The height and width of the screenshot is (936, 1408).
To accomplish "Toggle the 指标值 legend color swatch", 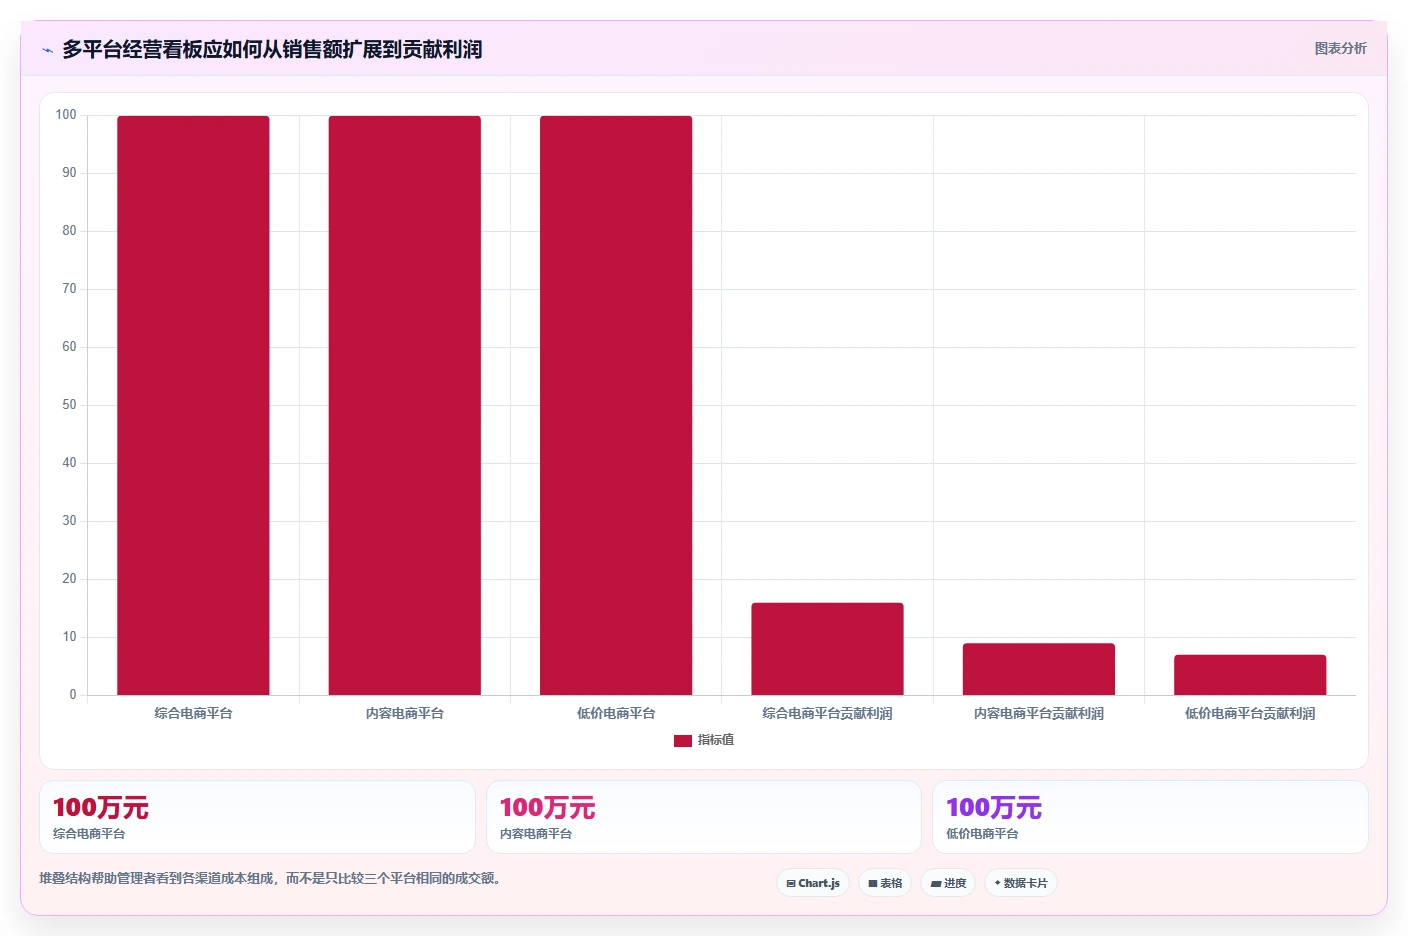I will click(x=683, y=741).
